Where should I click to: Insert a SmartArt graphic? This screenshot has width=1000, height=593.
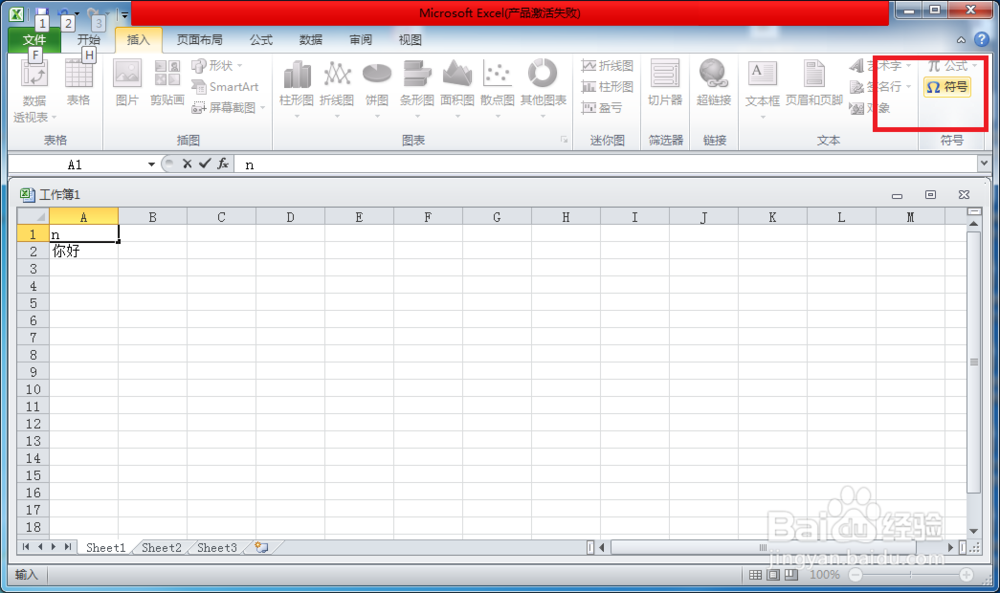coord(225,87)
